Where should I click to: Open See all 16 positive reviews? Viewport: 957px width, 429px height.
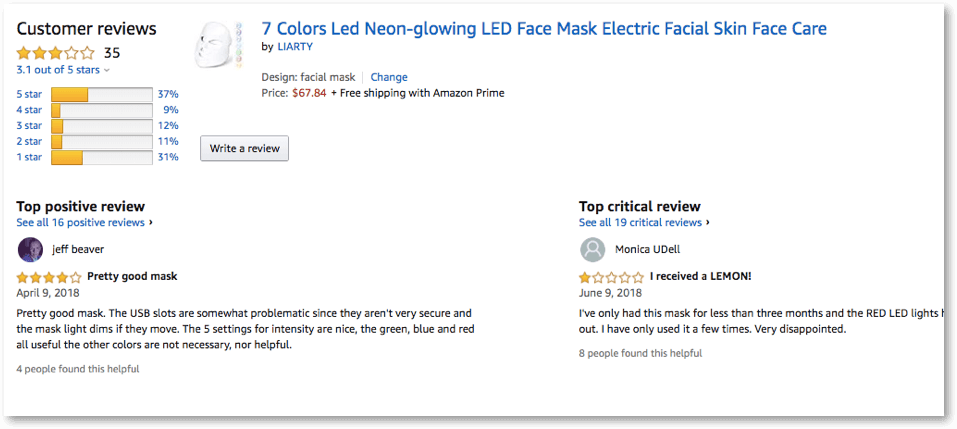[x=84, y=222]
